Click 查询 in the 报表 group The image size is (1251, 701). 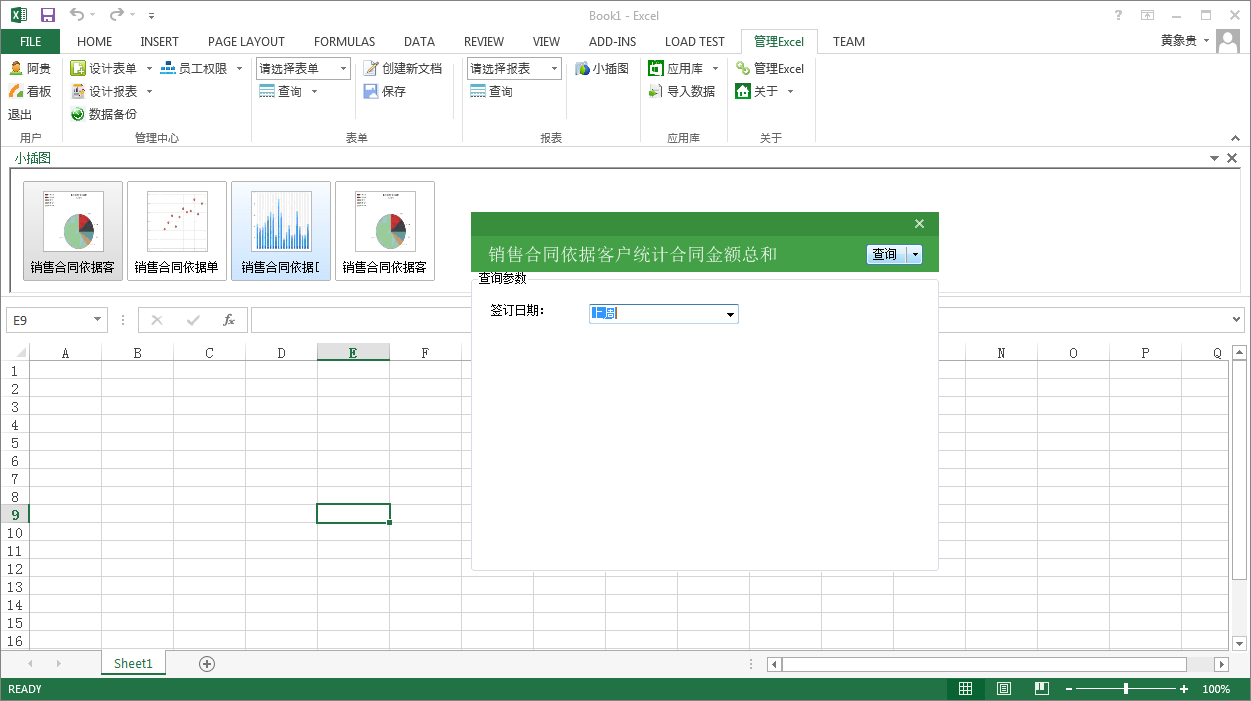(x=492, y=91)
